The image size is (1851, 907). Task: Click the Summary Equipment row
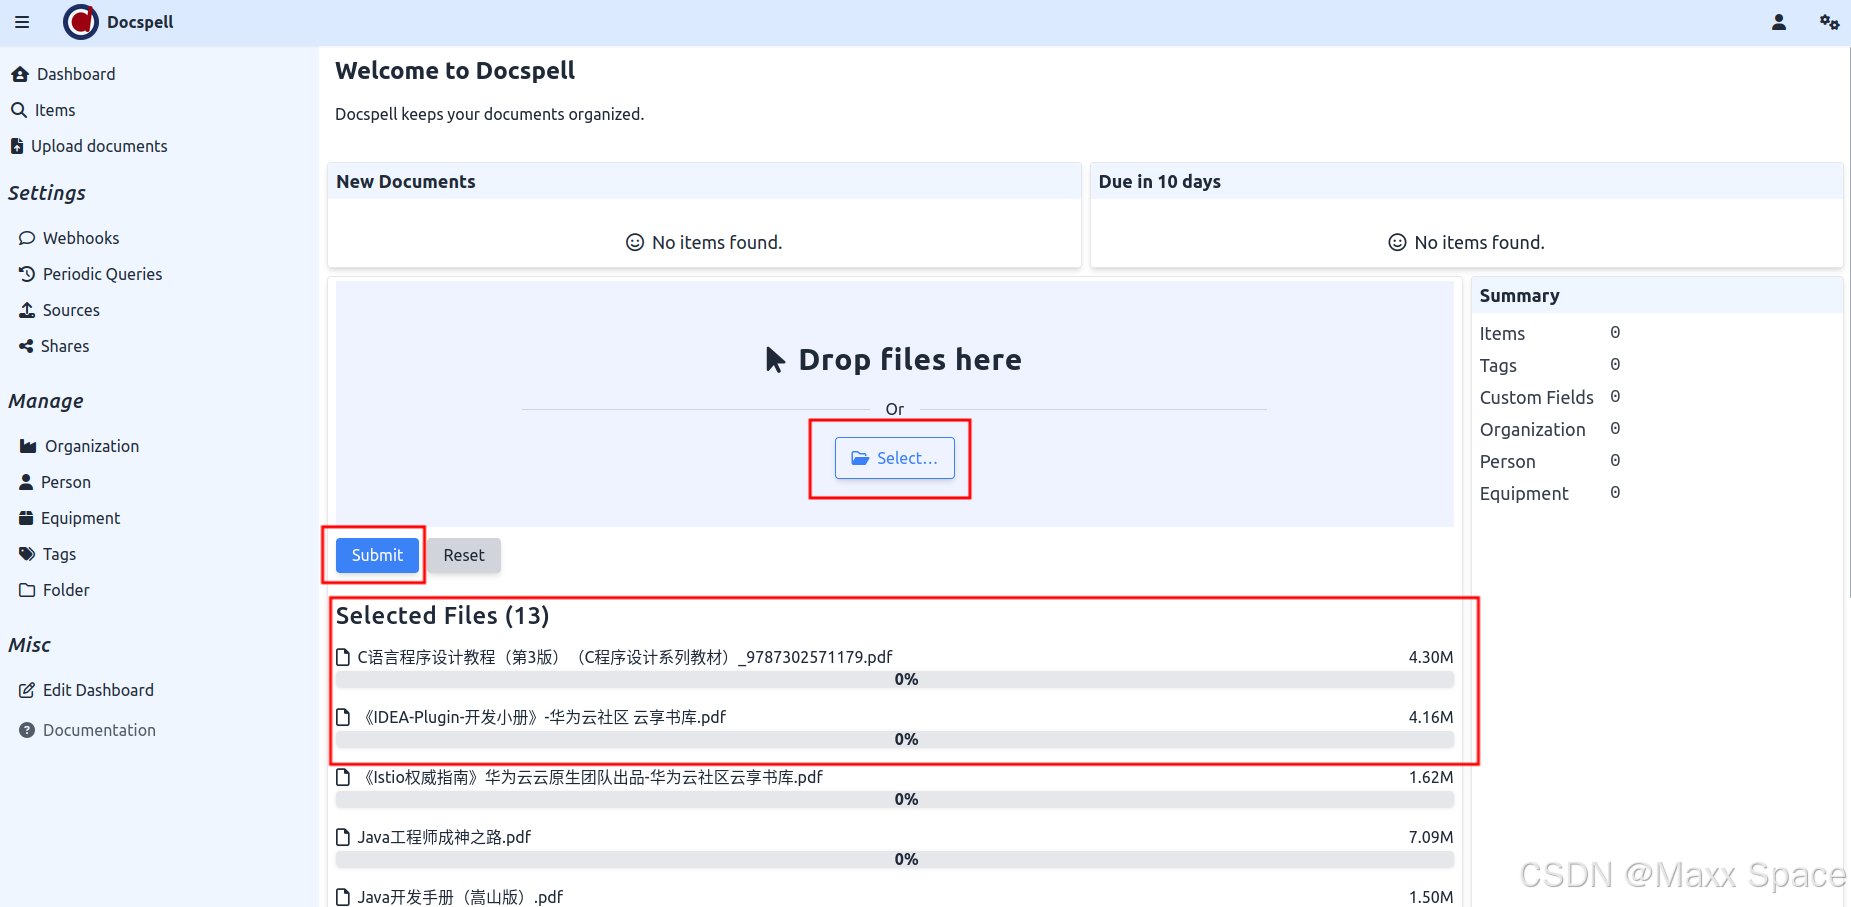pos(1550,493)
